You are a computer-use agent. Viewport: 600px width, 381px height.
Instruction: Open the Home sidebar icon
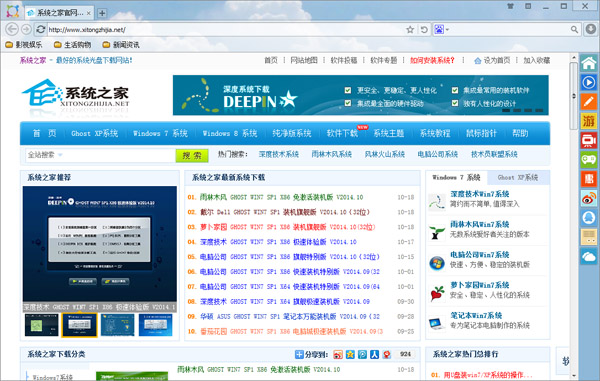coord(589,63)
